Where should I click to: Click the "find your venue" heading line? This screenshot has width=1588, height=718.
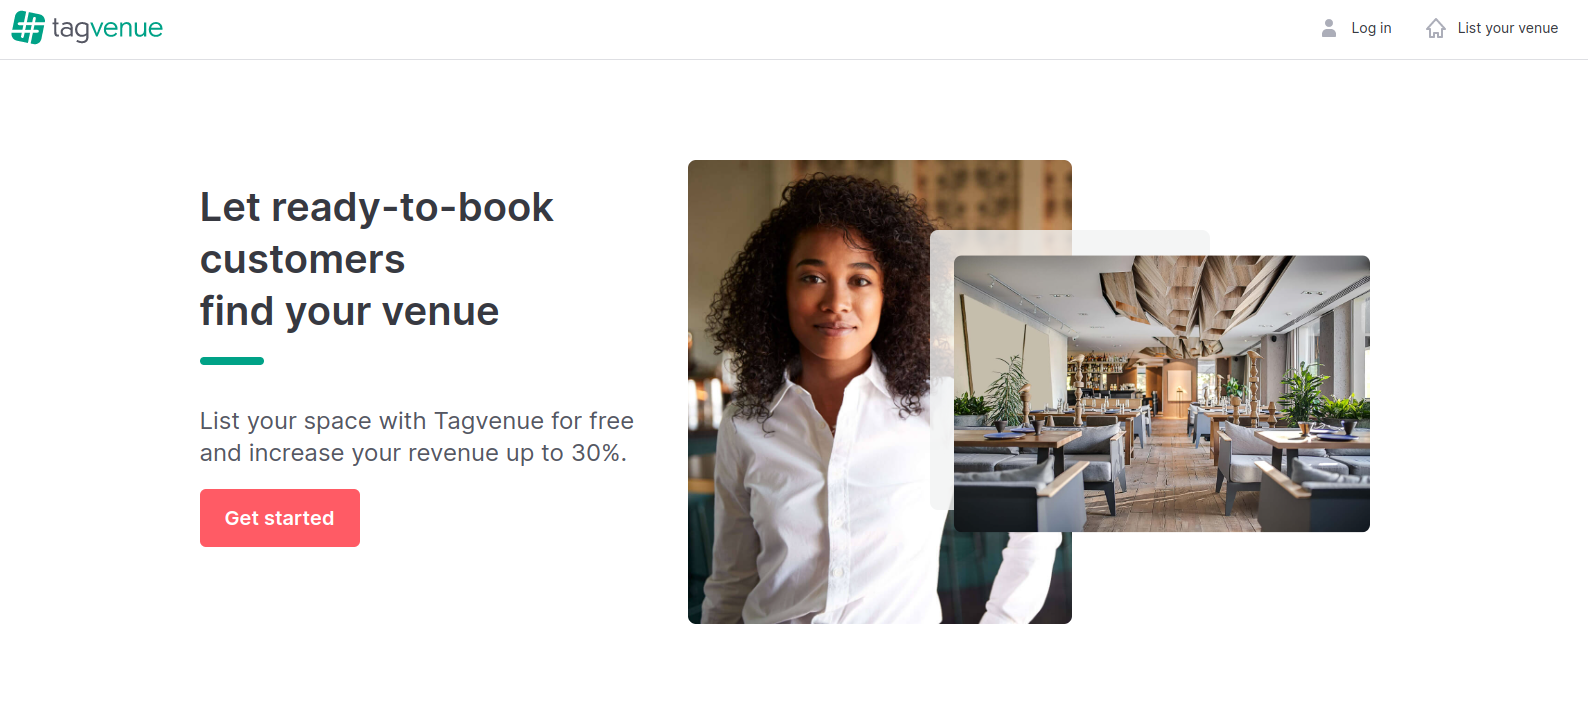[350, 312]
